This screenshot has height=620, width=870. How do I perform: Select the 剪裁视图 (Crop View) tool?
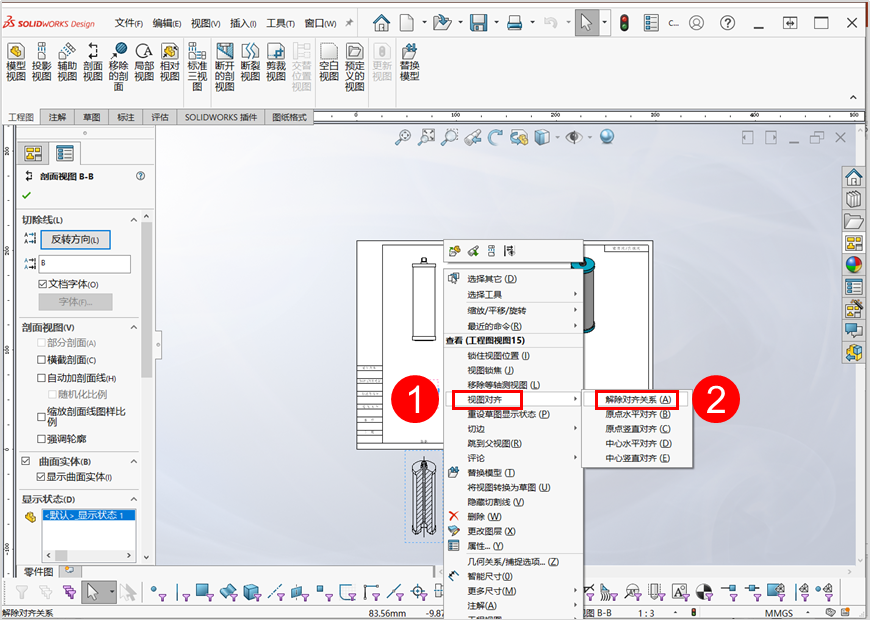[276, 62]
